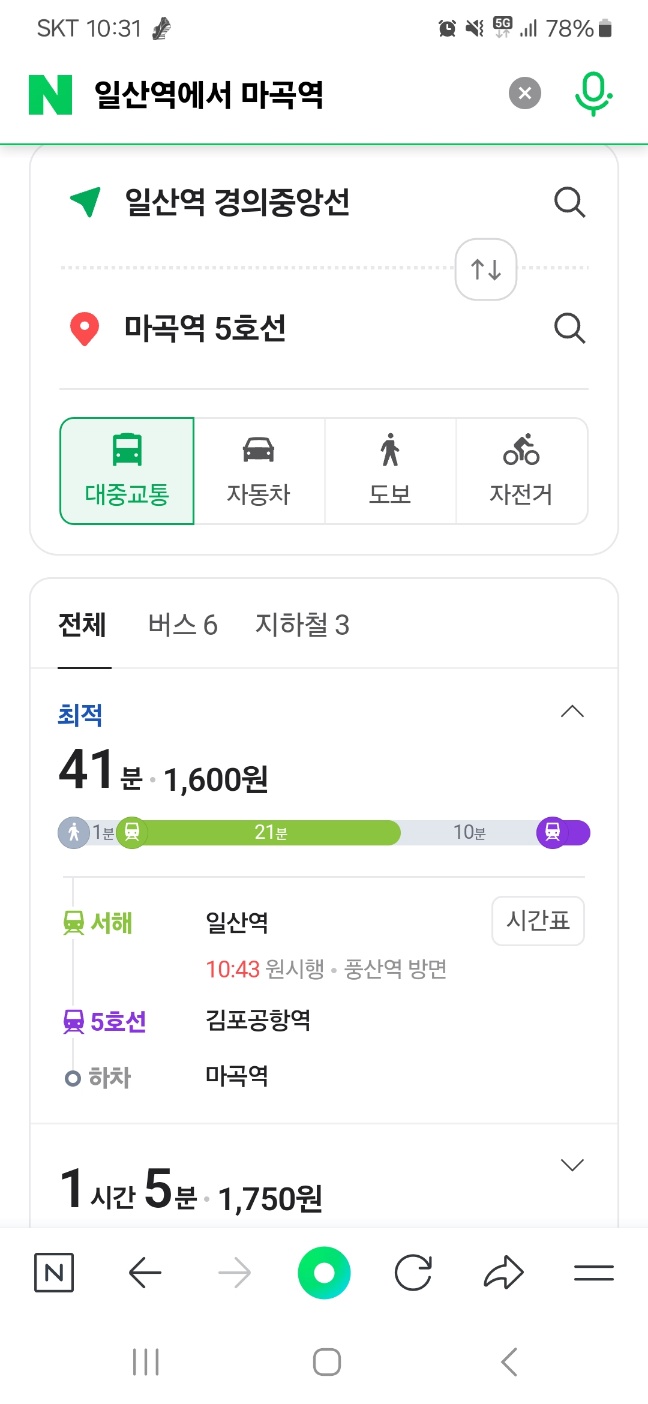Image resolution: width=648 pixels, height=1404 pixels.
Task: Select the 도보 walking mode icon
Action: pyautogui.click(x=390, y=470)
